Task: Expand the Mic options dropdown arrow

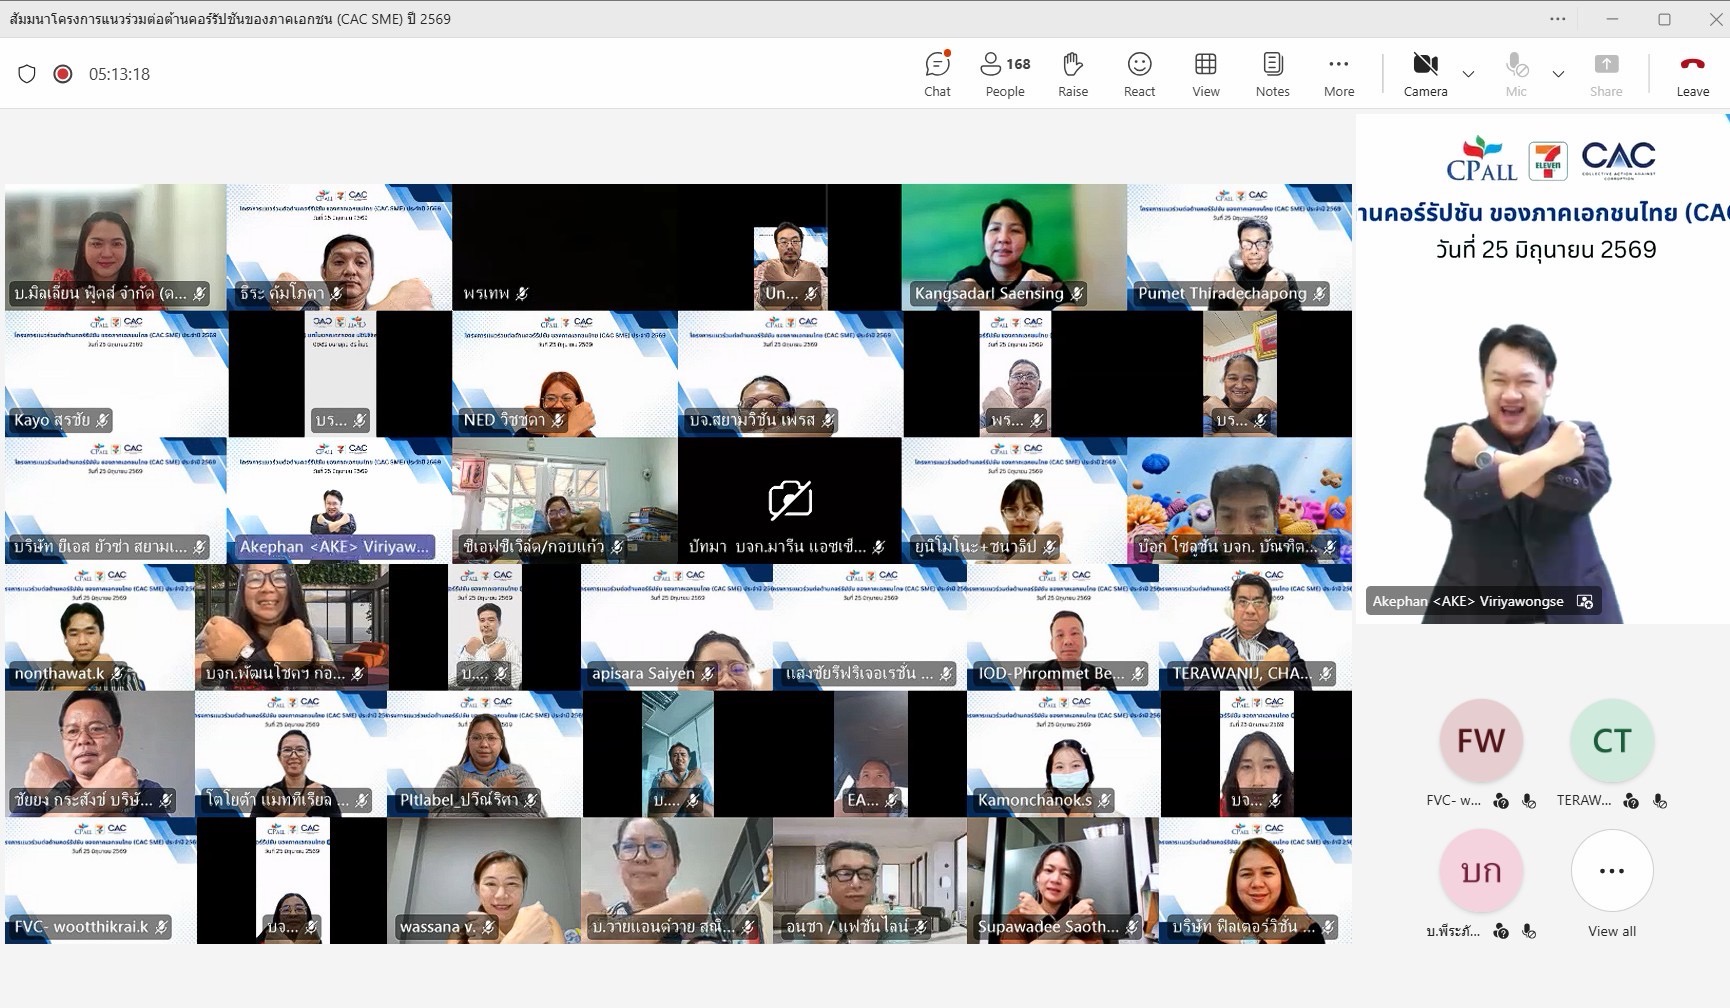Action: pyautogui.click(x=1558, y=74)
